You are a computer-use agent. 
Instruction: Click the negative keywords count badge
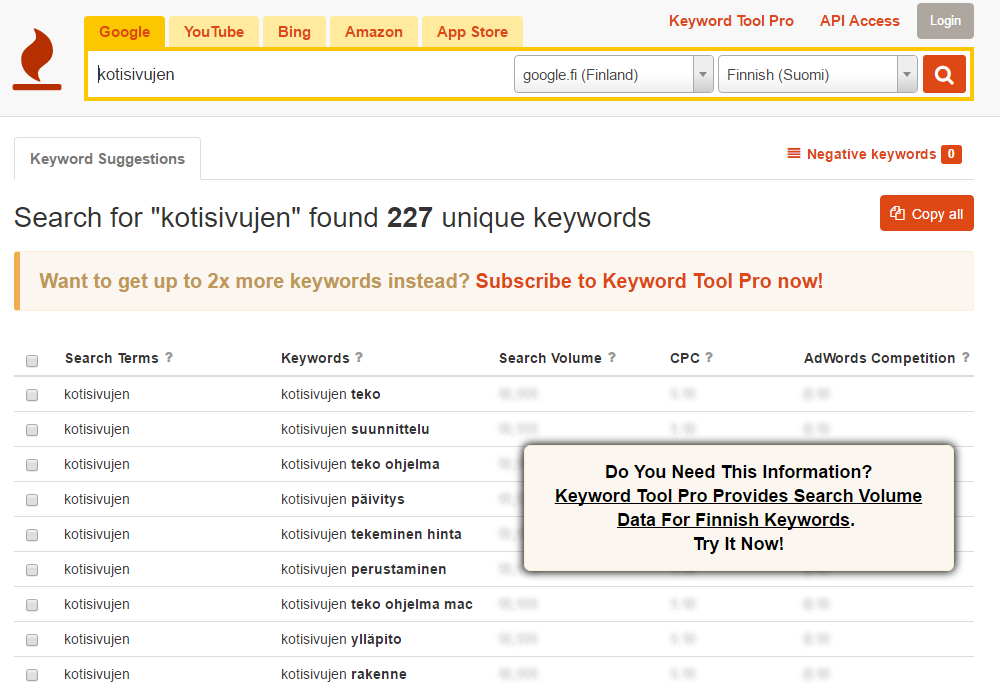[x=951, y=154]
